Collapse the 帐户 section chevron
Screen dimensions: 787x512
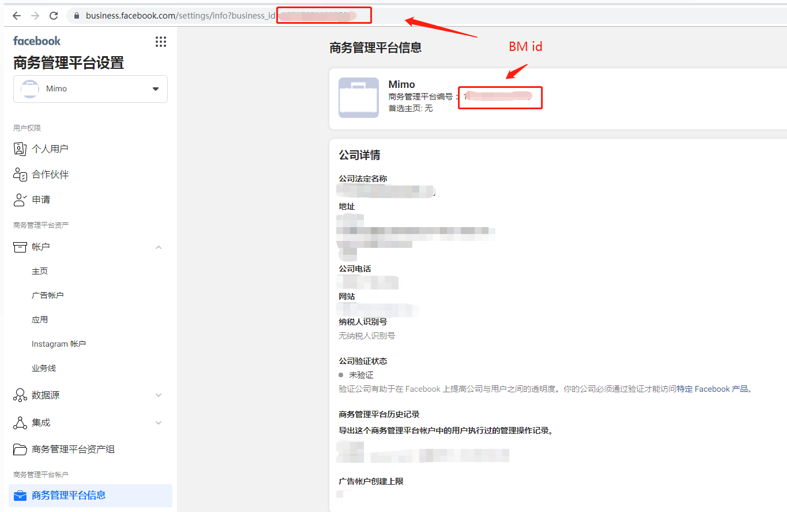pyautogui.click(x=159, y=247)
